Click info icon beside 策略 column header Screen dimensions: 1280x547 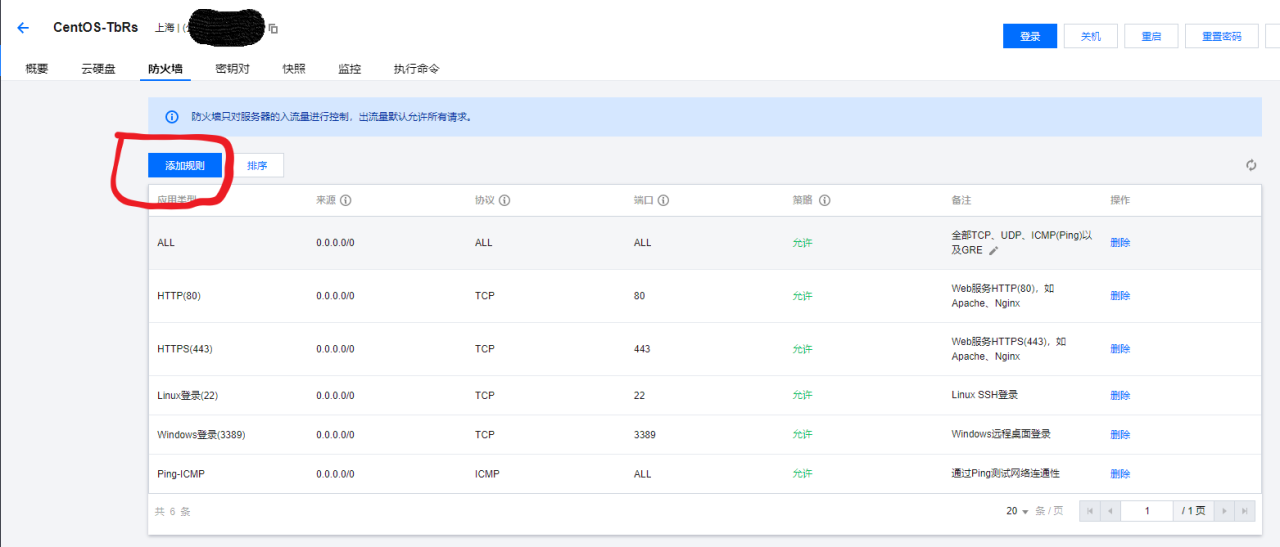click(825, 200)
